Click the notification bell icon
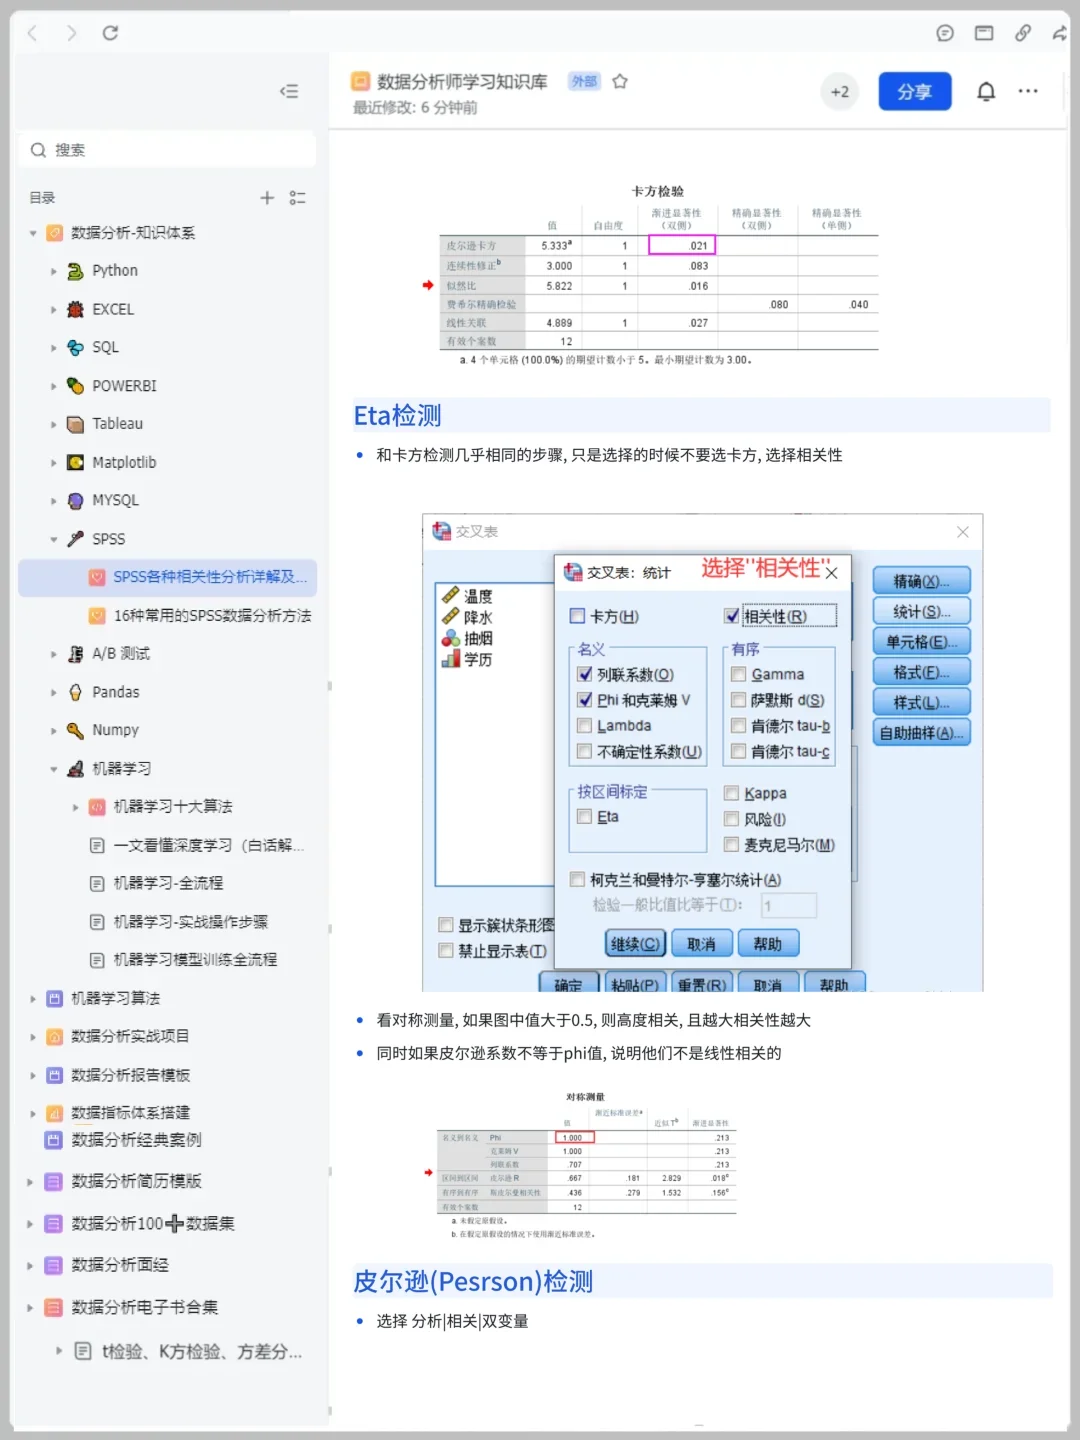1080x1440 pixels. tap(985, 91)
